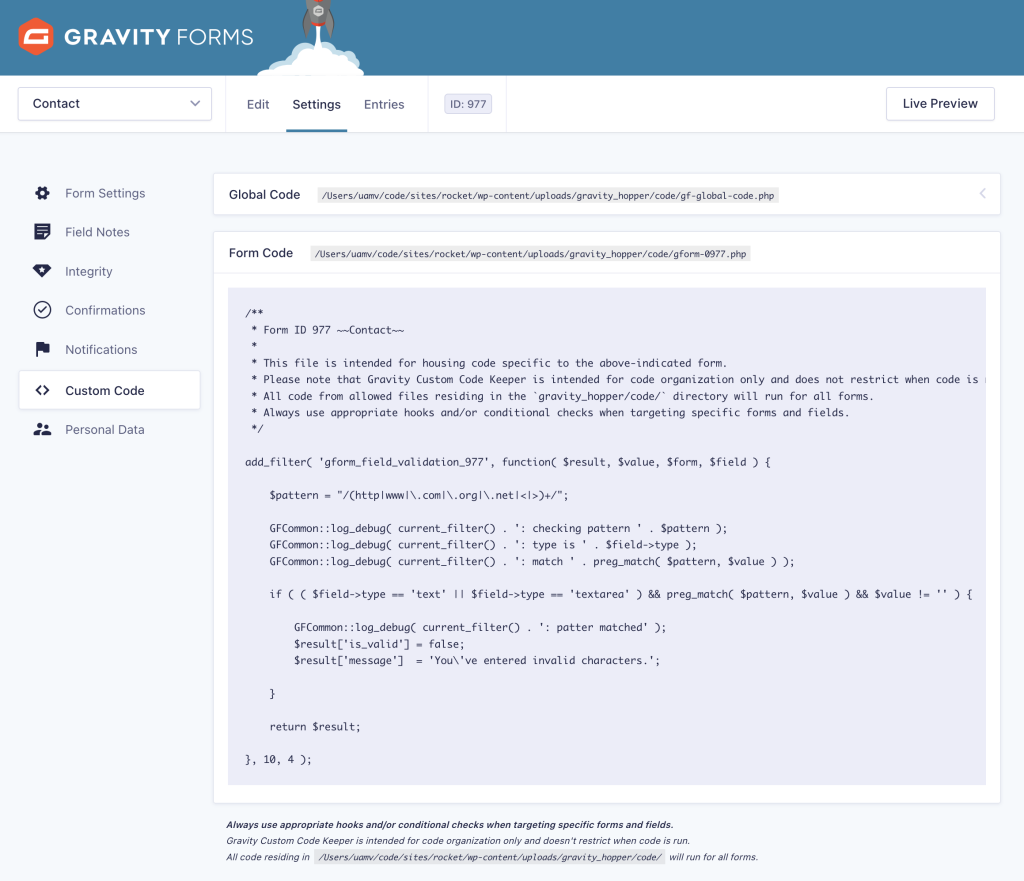Viewport: 1024px width, 881px height.
Task: Click the Integrity shield icon
Action: (x=41, y=271)
